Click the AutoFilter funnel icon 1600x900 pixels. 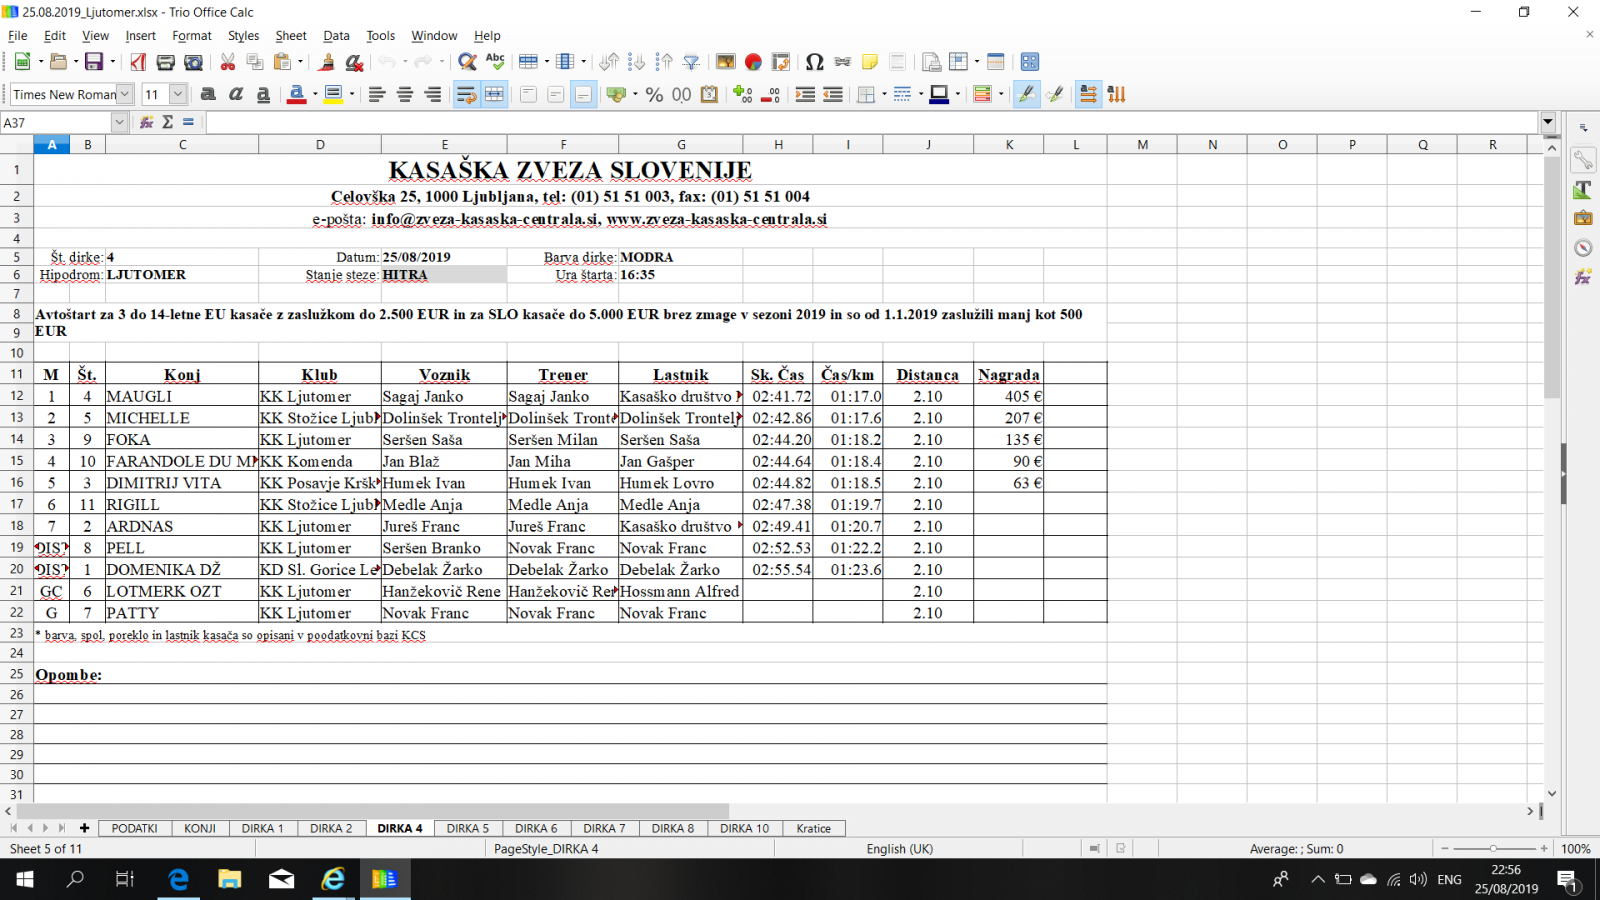[691, 62]
